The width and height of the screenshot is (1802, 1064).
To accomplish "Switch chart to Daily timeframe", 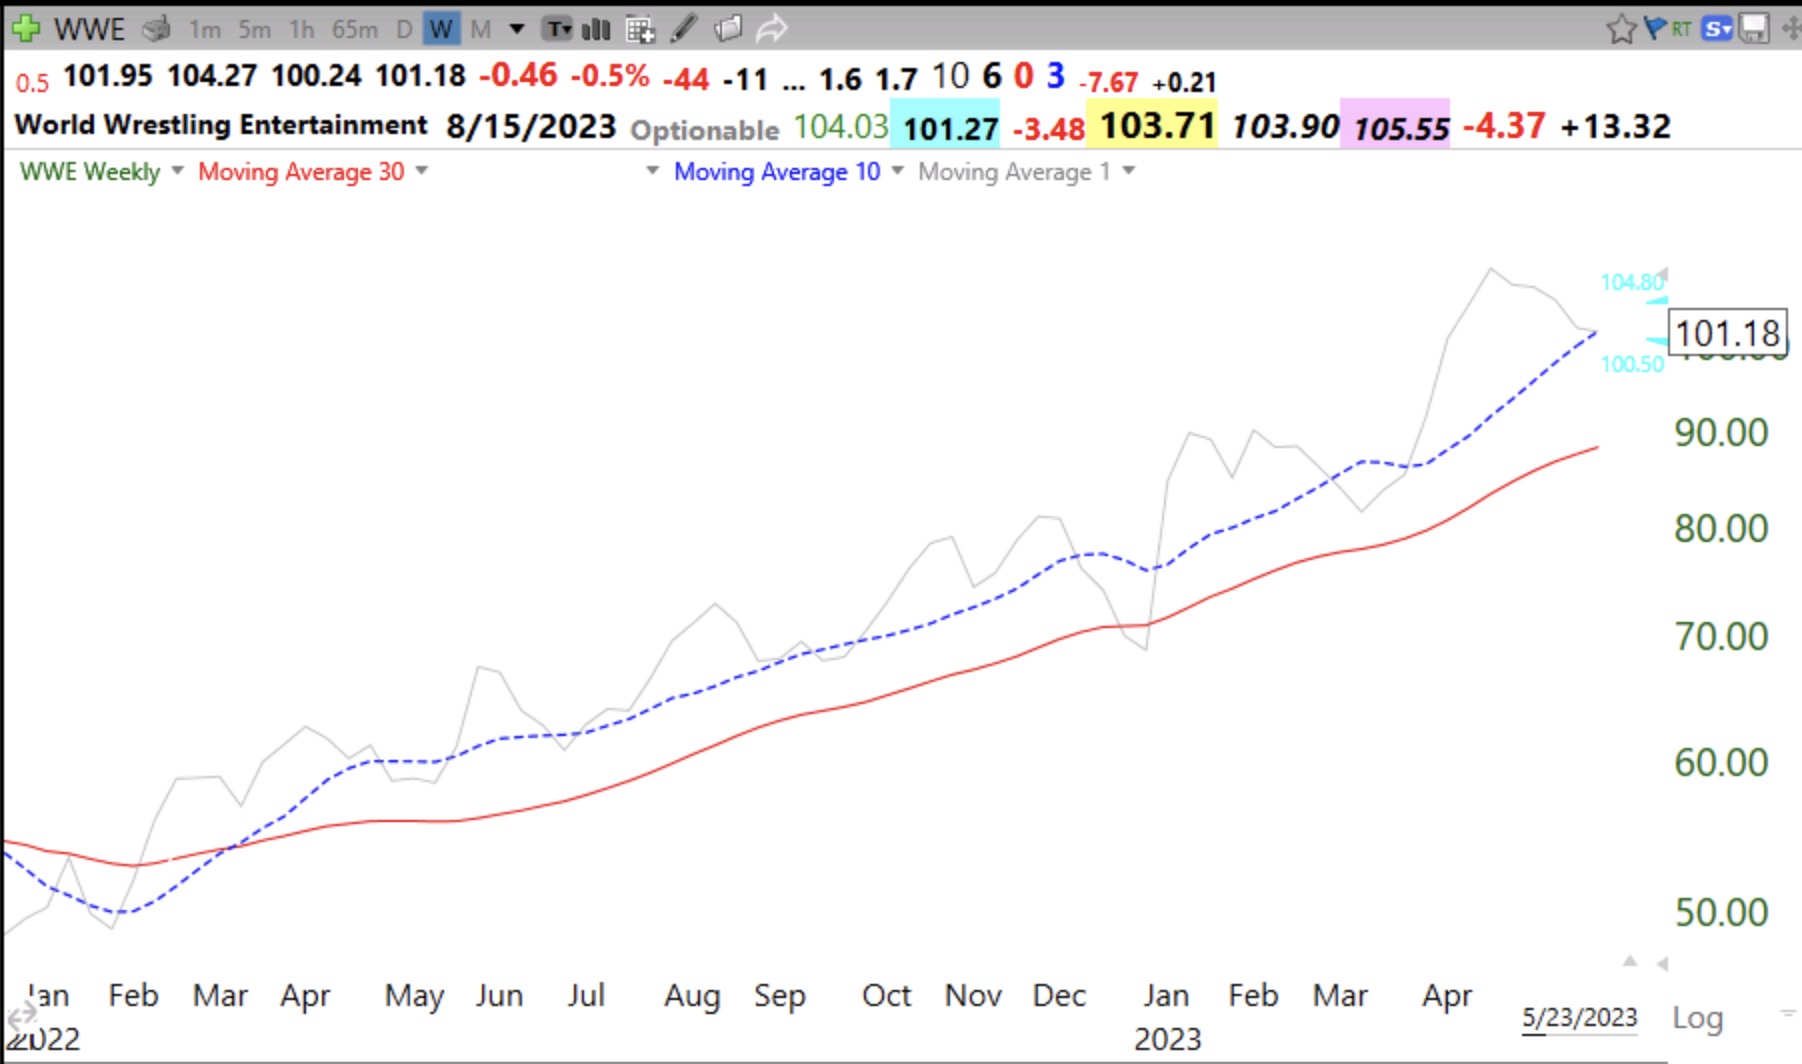I will coord(404,29).
